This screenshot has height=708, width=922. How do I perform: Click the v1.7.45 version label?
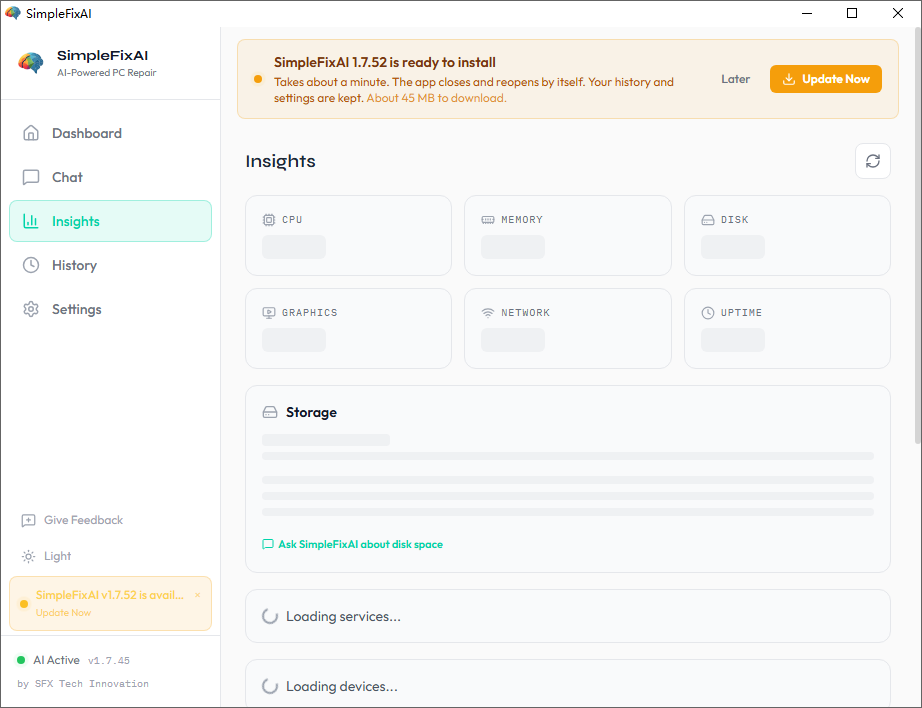[109, 661]
